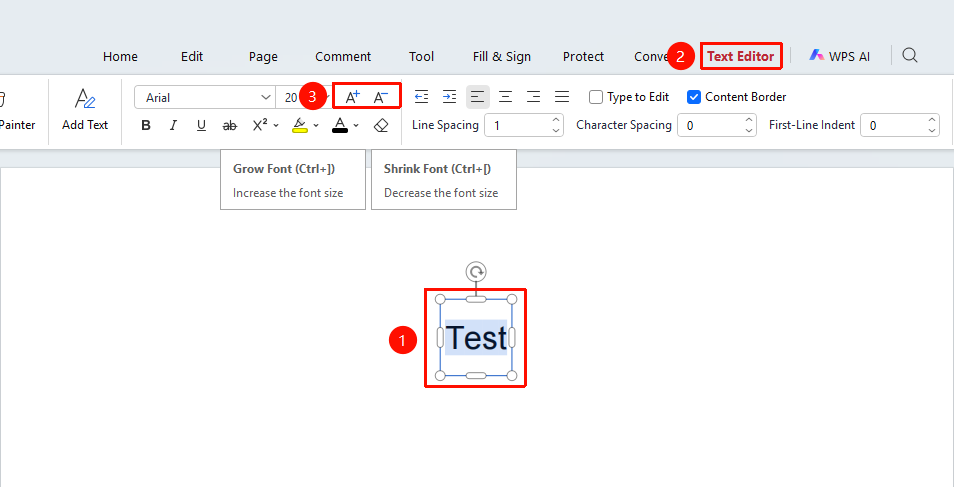Open the font color dropdown arrow

point(357,125)
